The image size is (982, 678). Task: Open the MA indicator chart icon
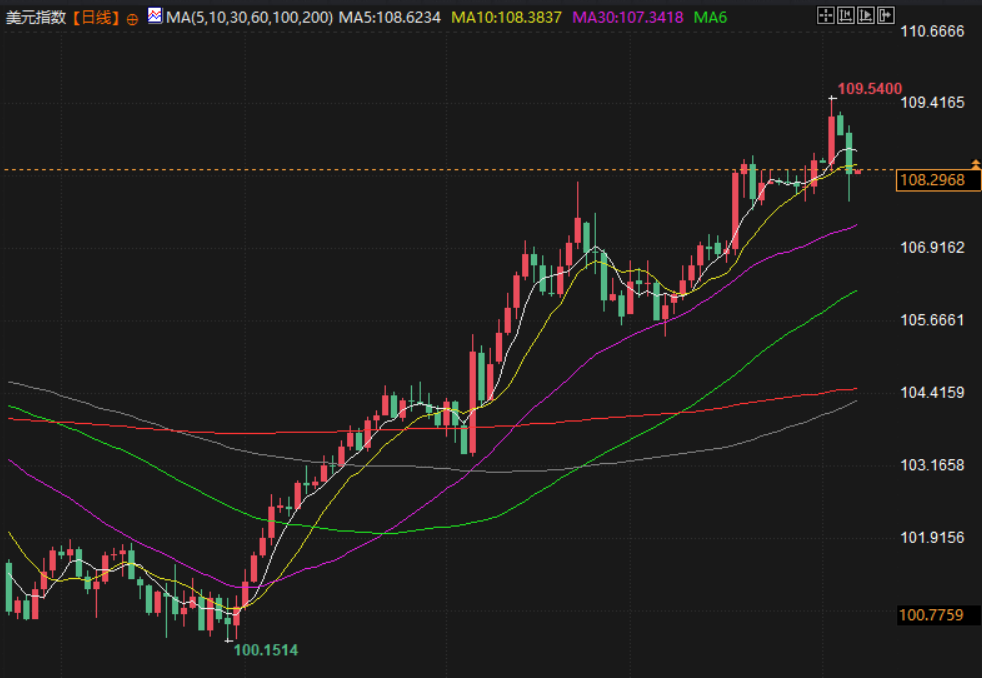point(154,16)
